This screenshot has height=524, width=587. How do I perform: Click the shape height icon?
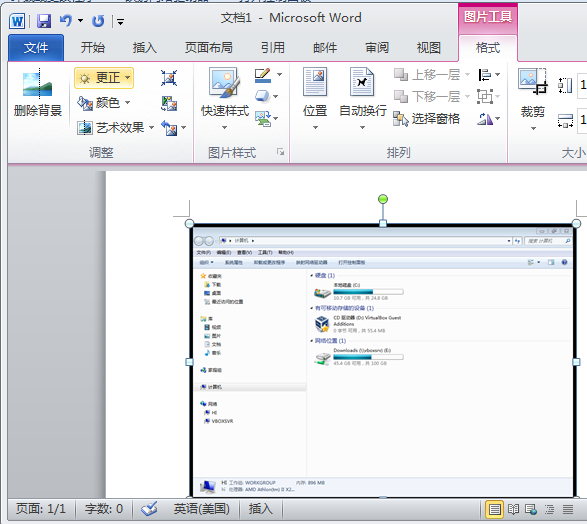pyautogui.click(x=565, y=85)
